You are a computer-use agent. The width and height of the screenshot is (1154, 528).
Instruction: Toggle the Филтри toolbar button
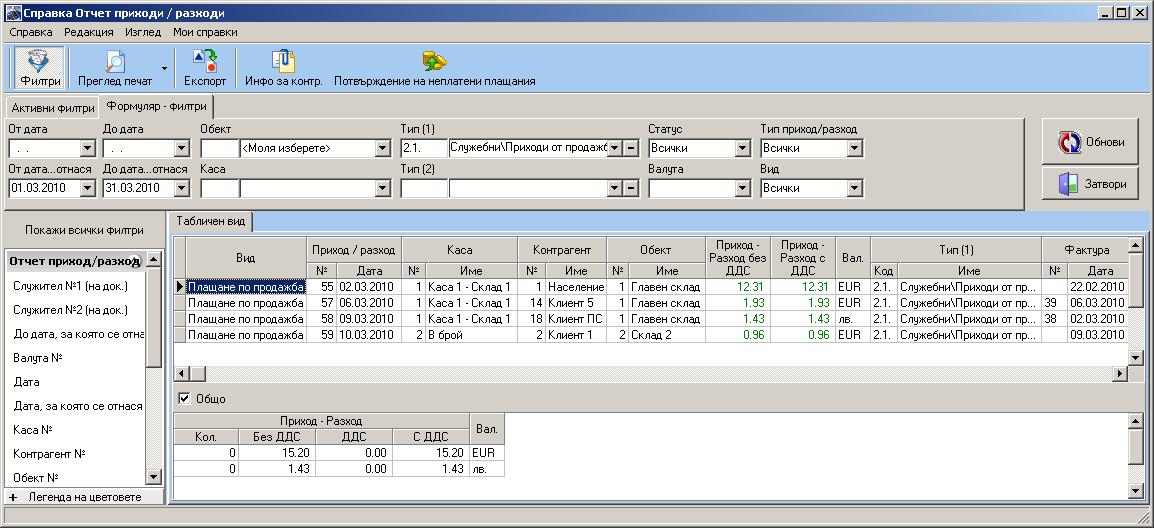point(40,68)
